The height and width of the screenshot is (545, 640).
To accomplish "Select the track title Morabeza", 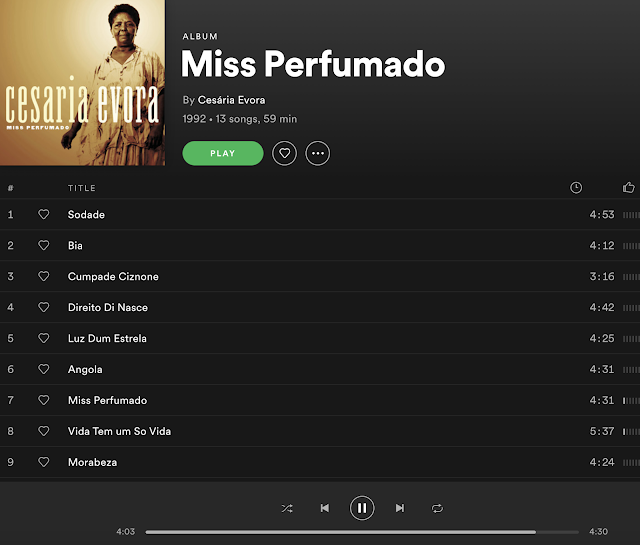I will pos(92,463).
